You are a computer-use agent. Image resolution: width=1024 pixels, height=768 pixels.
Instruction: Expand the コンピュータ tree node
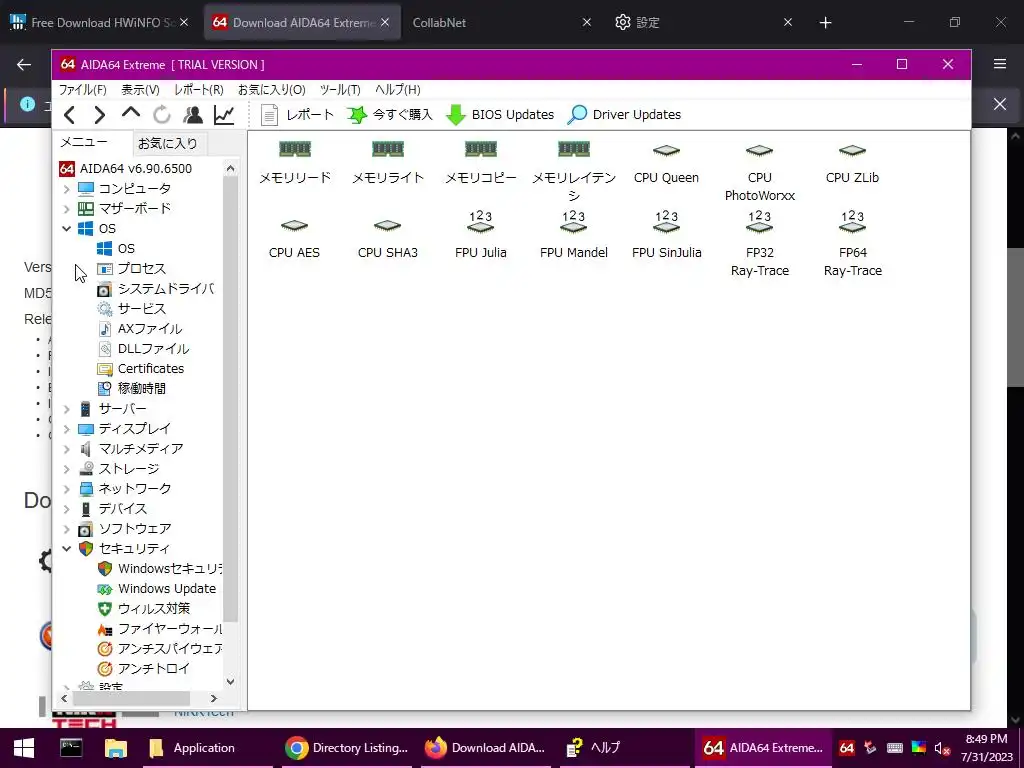pos(66,189)
